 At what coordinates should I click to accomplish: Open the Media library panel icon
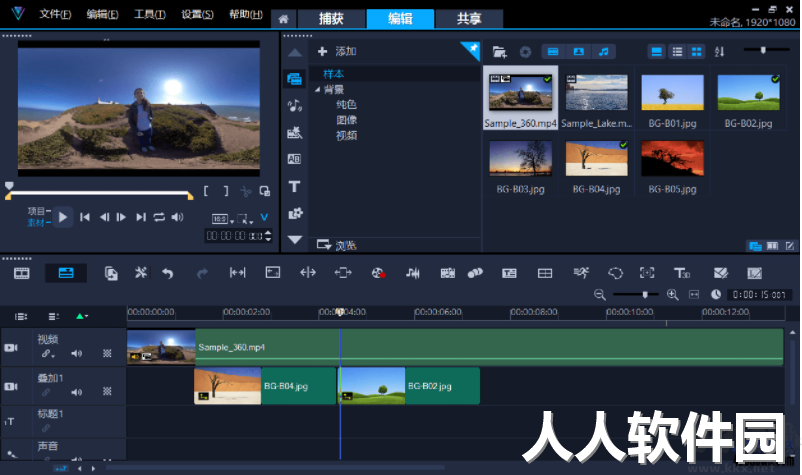294,79
